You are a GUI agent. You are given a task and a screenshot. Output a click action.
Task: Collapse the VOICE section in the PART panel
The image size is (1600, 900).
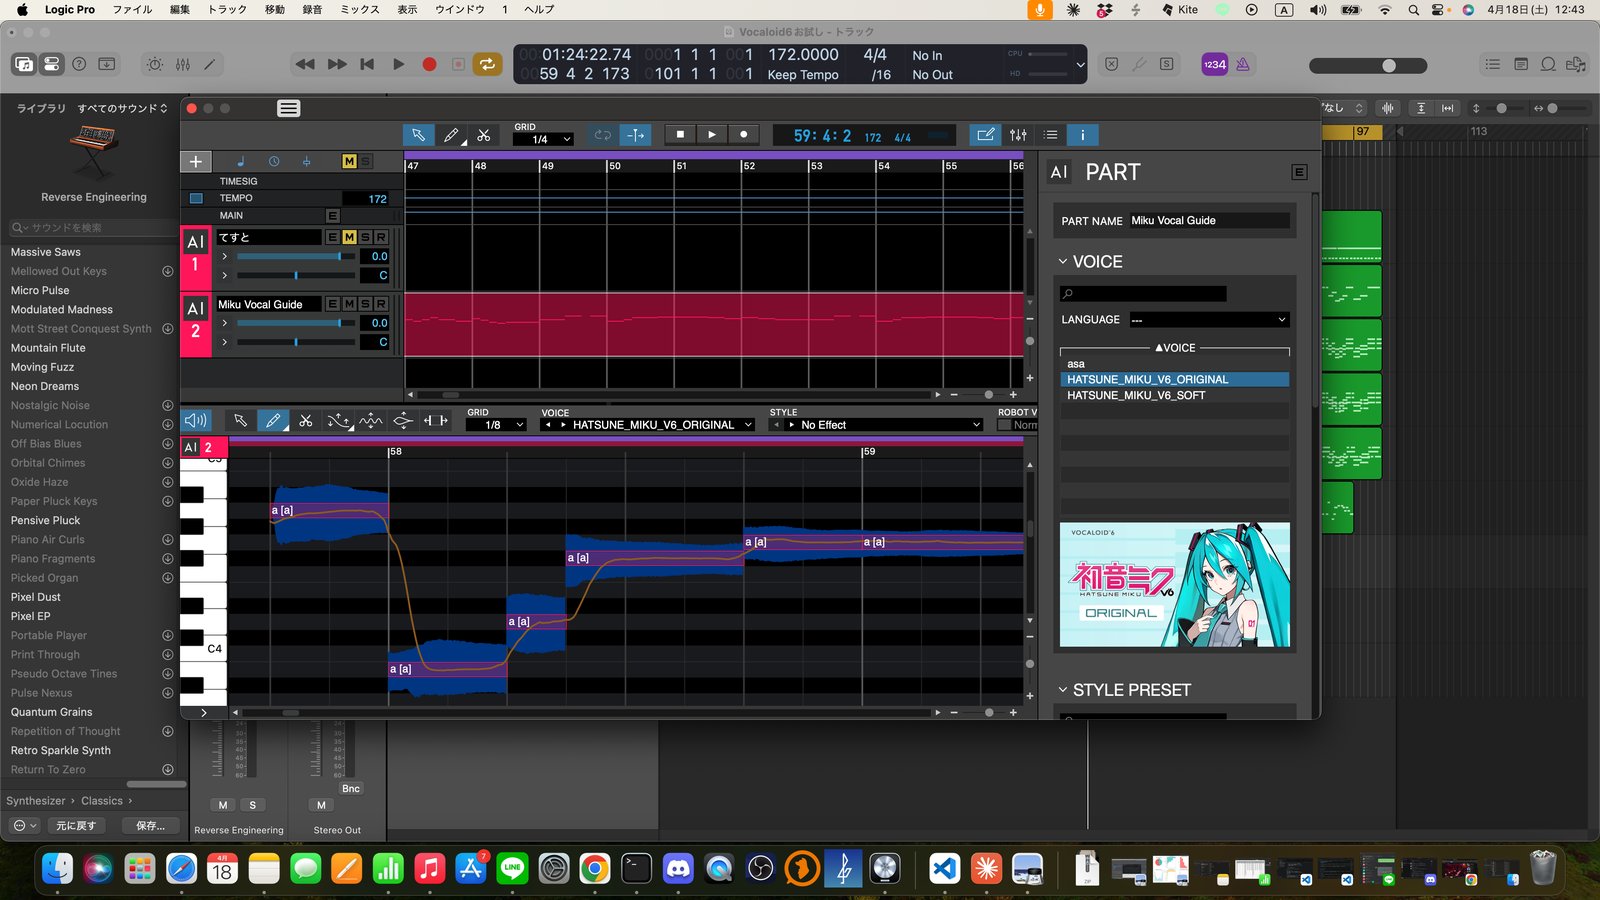pyautogui.click(x=1063, y=261)
